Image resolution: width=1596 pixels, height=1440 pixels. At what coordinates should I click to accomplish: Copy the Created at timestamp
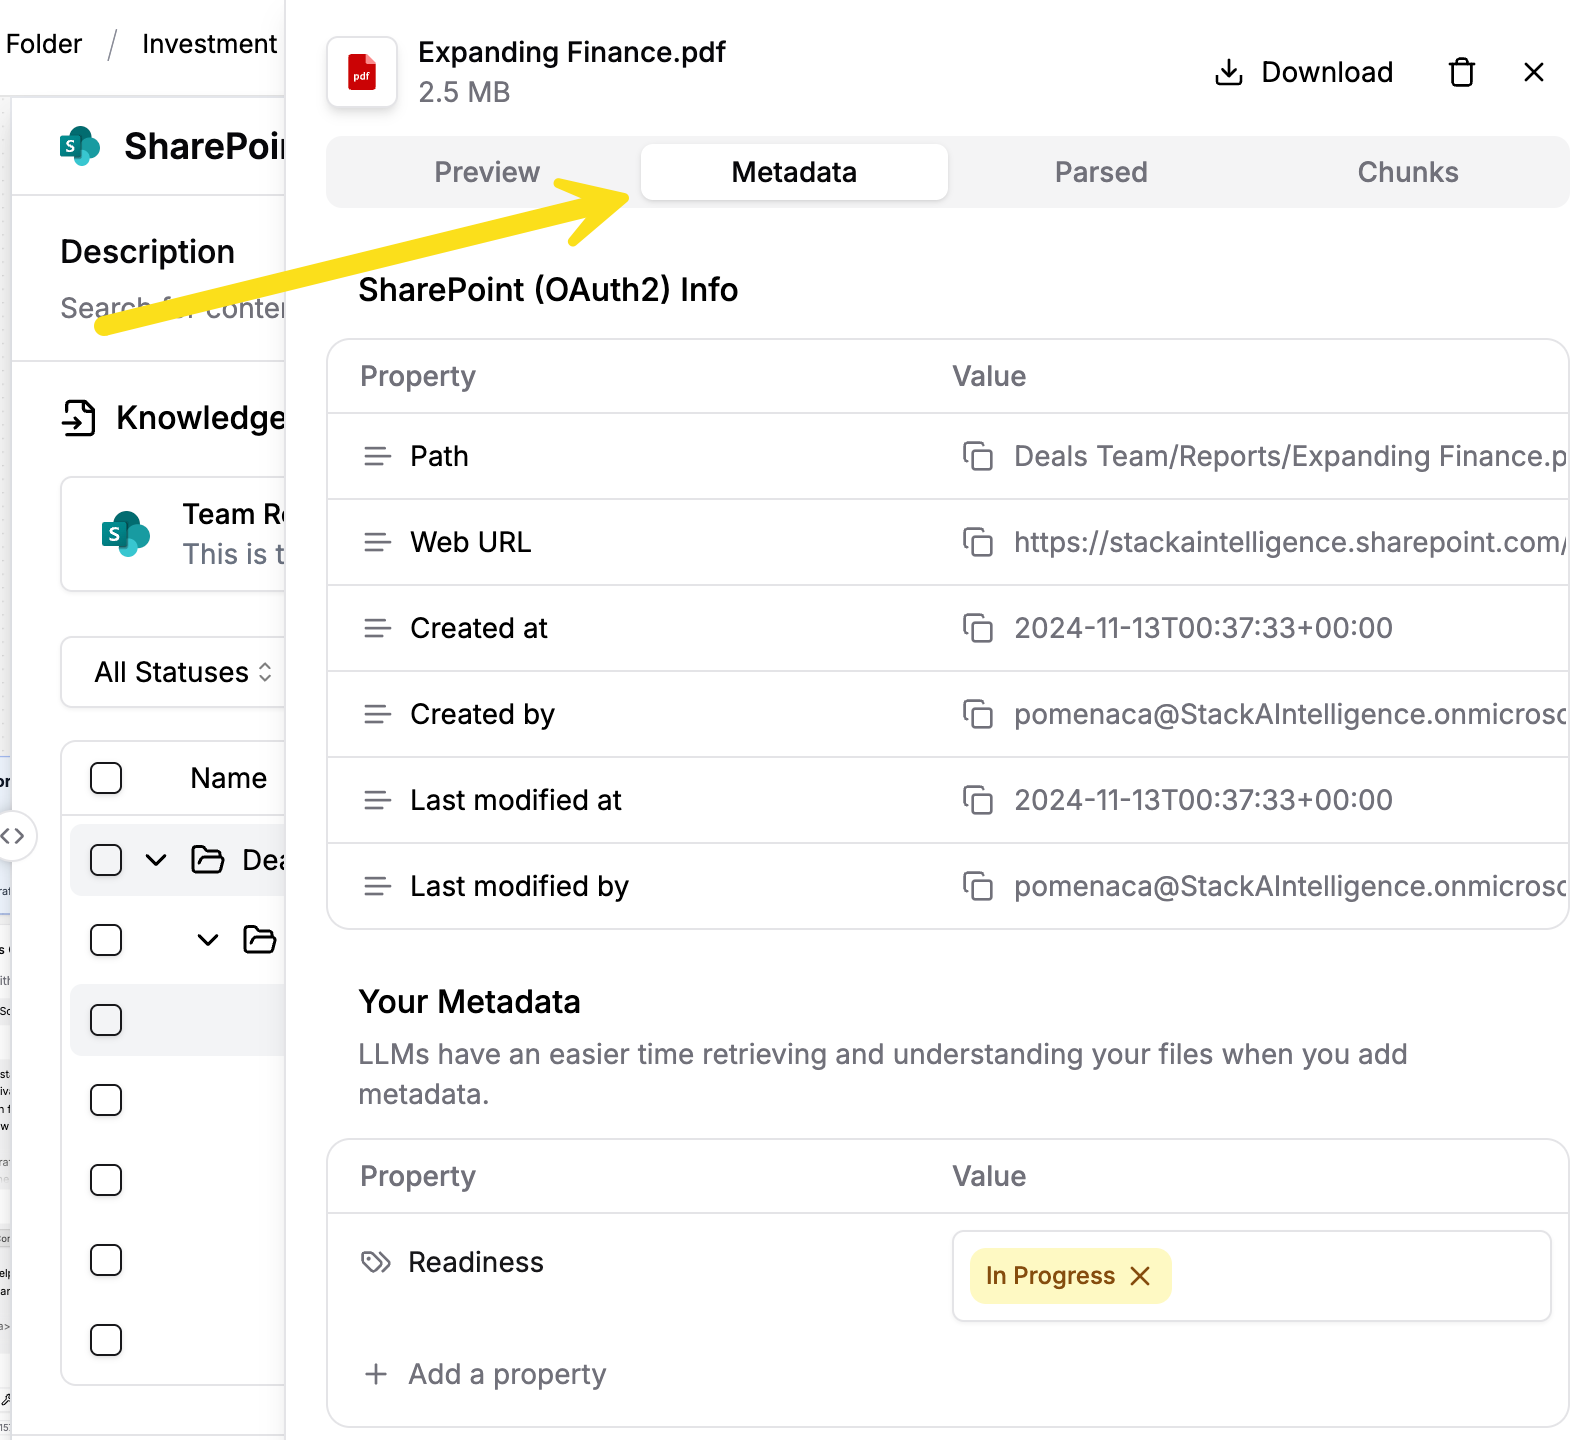977,628
